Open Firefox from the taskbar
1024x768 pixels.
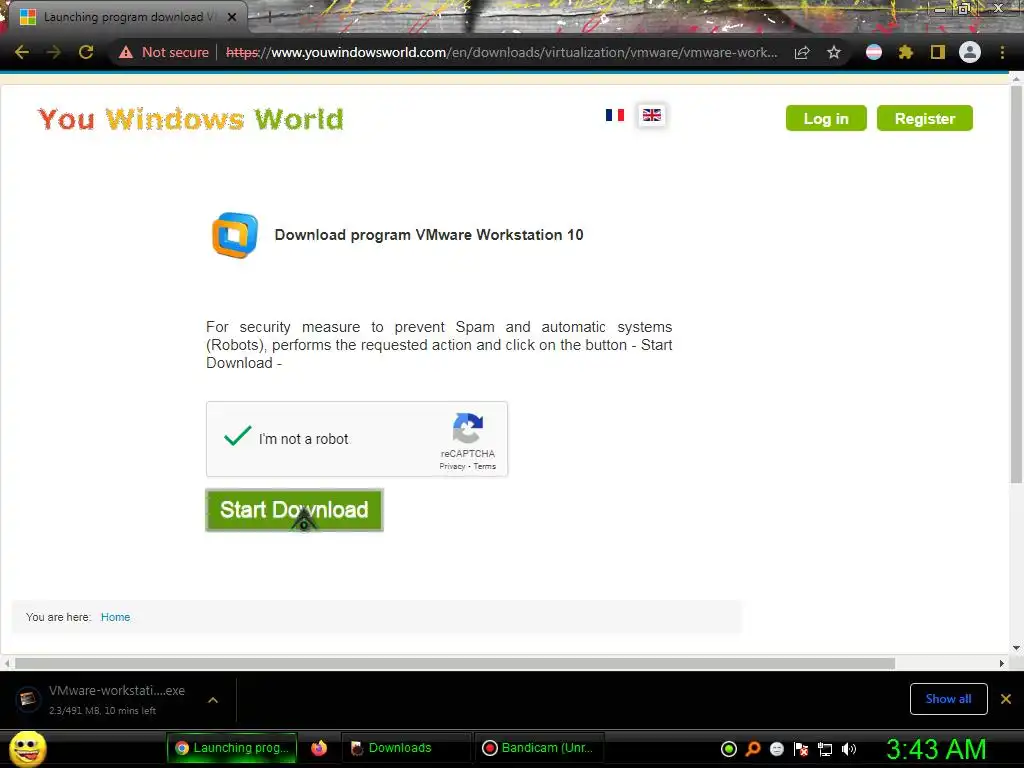point(319,748)
